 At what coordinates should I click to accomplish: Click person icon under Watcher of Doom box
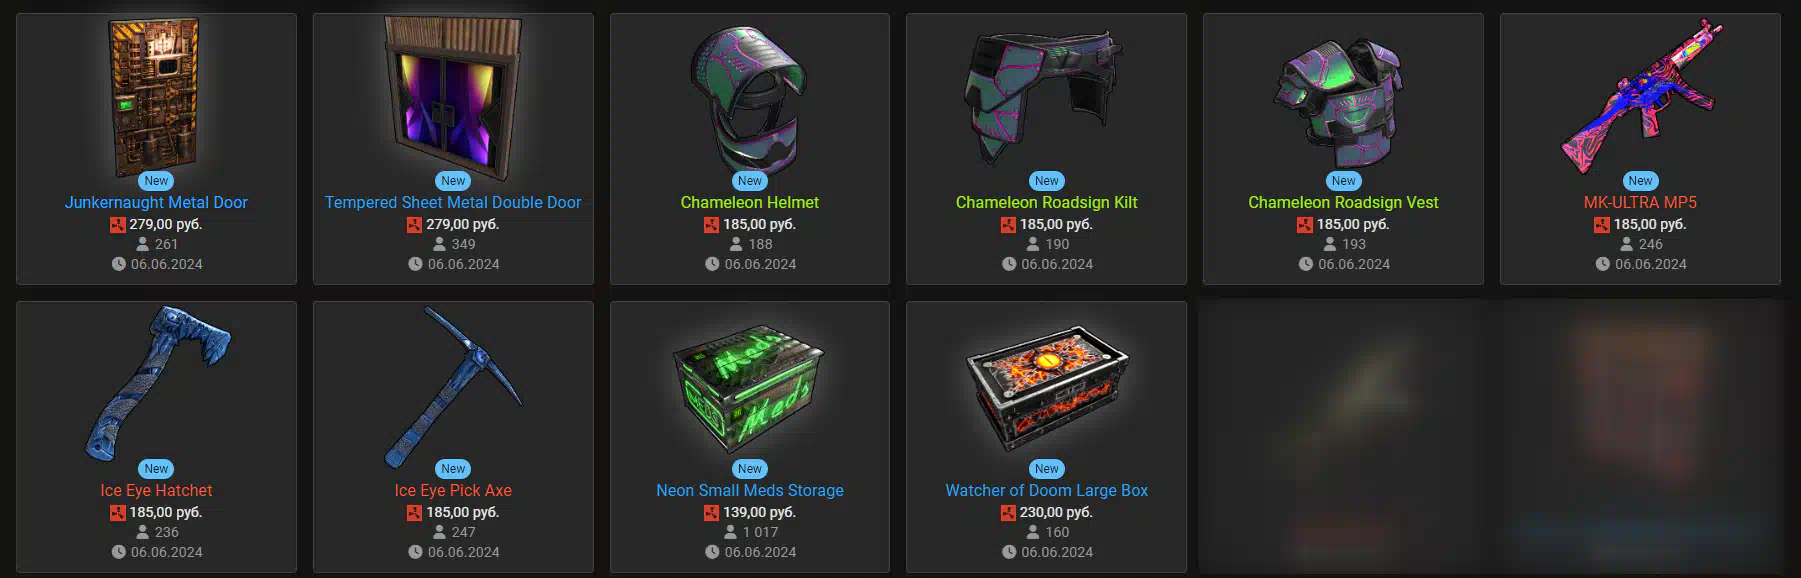(x=1033, y=532)
